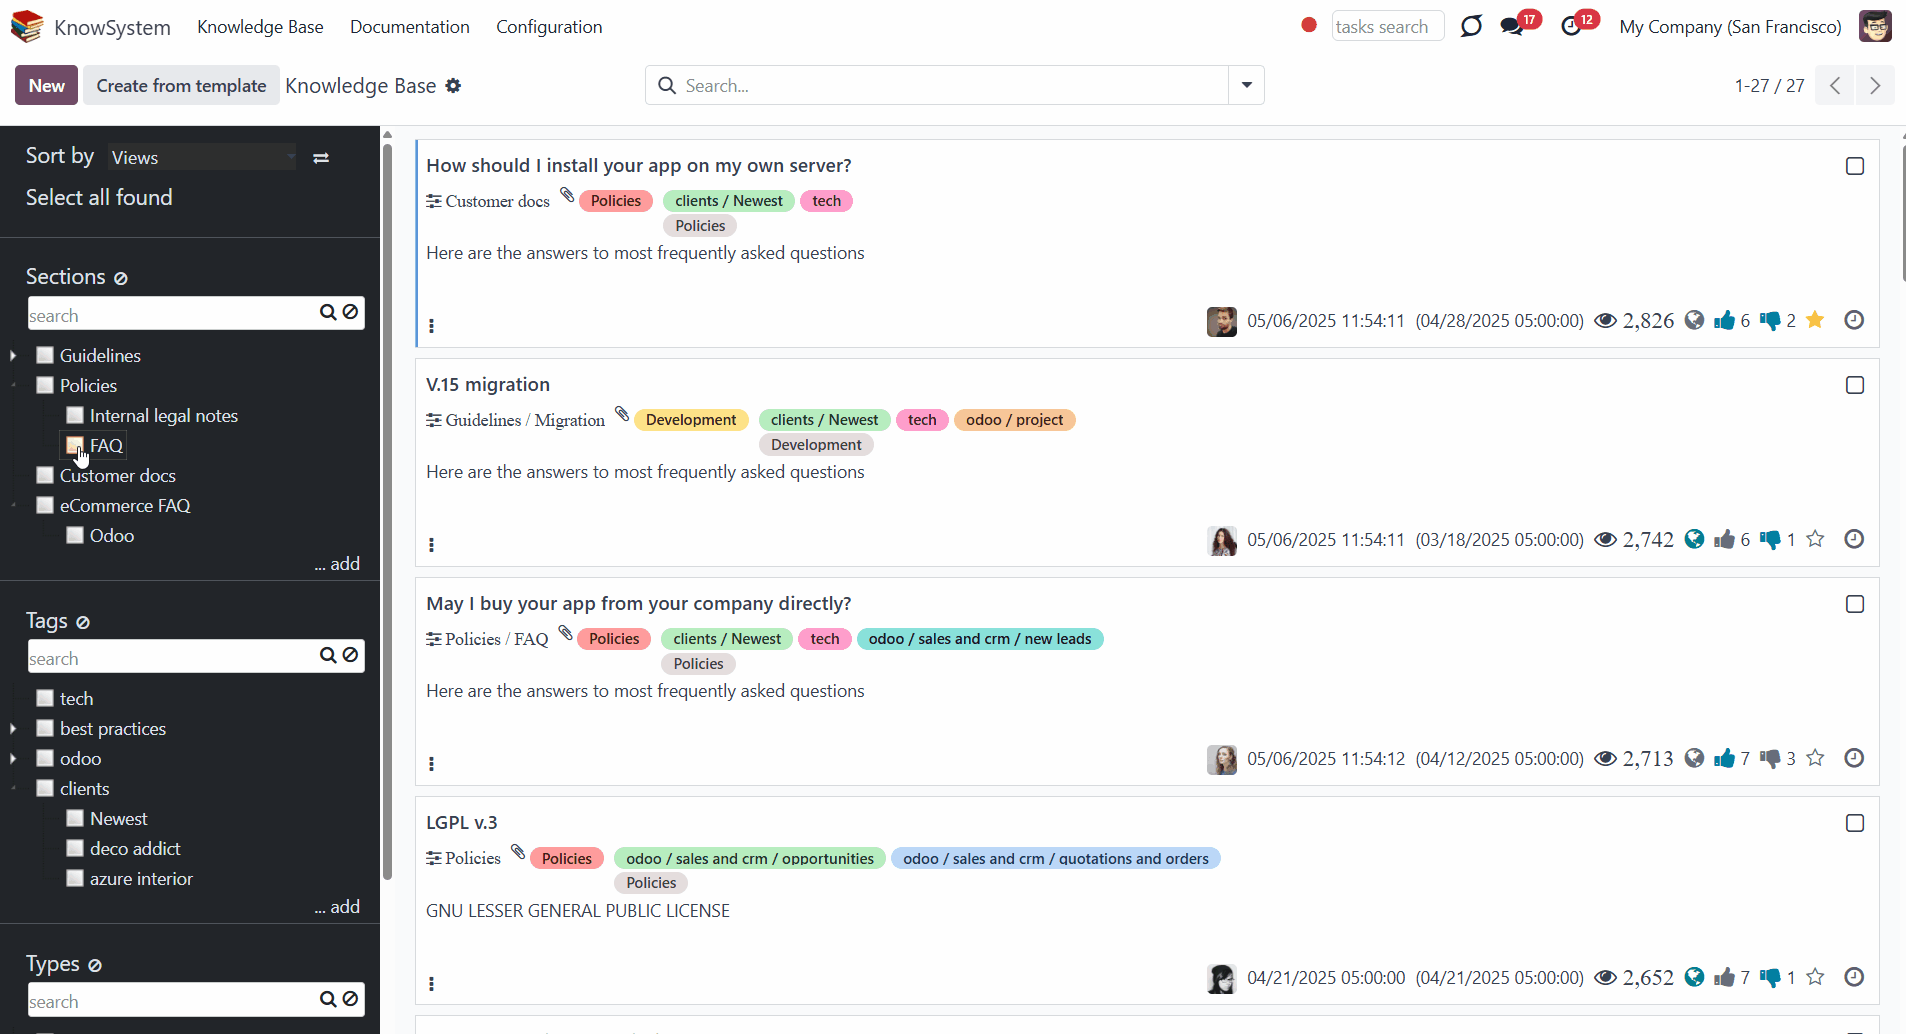
Task: Open the 'LGPL v.3' article title
Action: [x=461, y=823]
